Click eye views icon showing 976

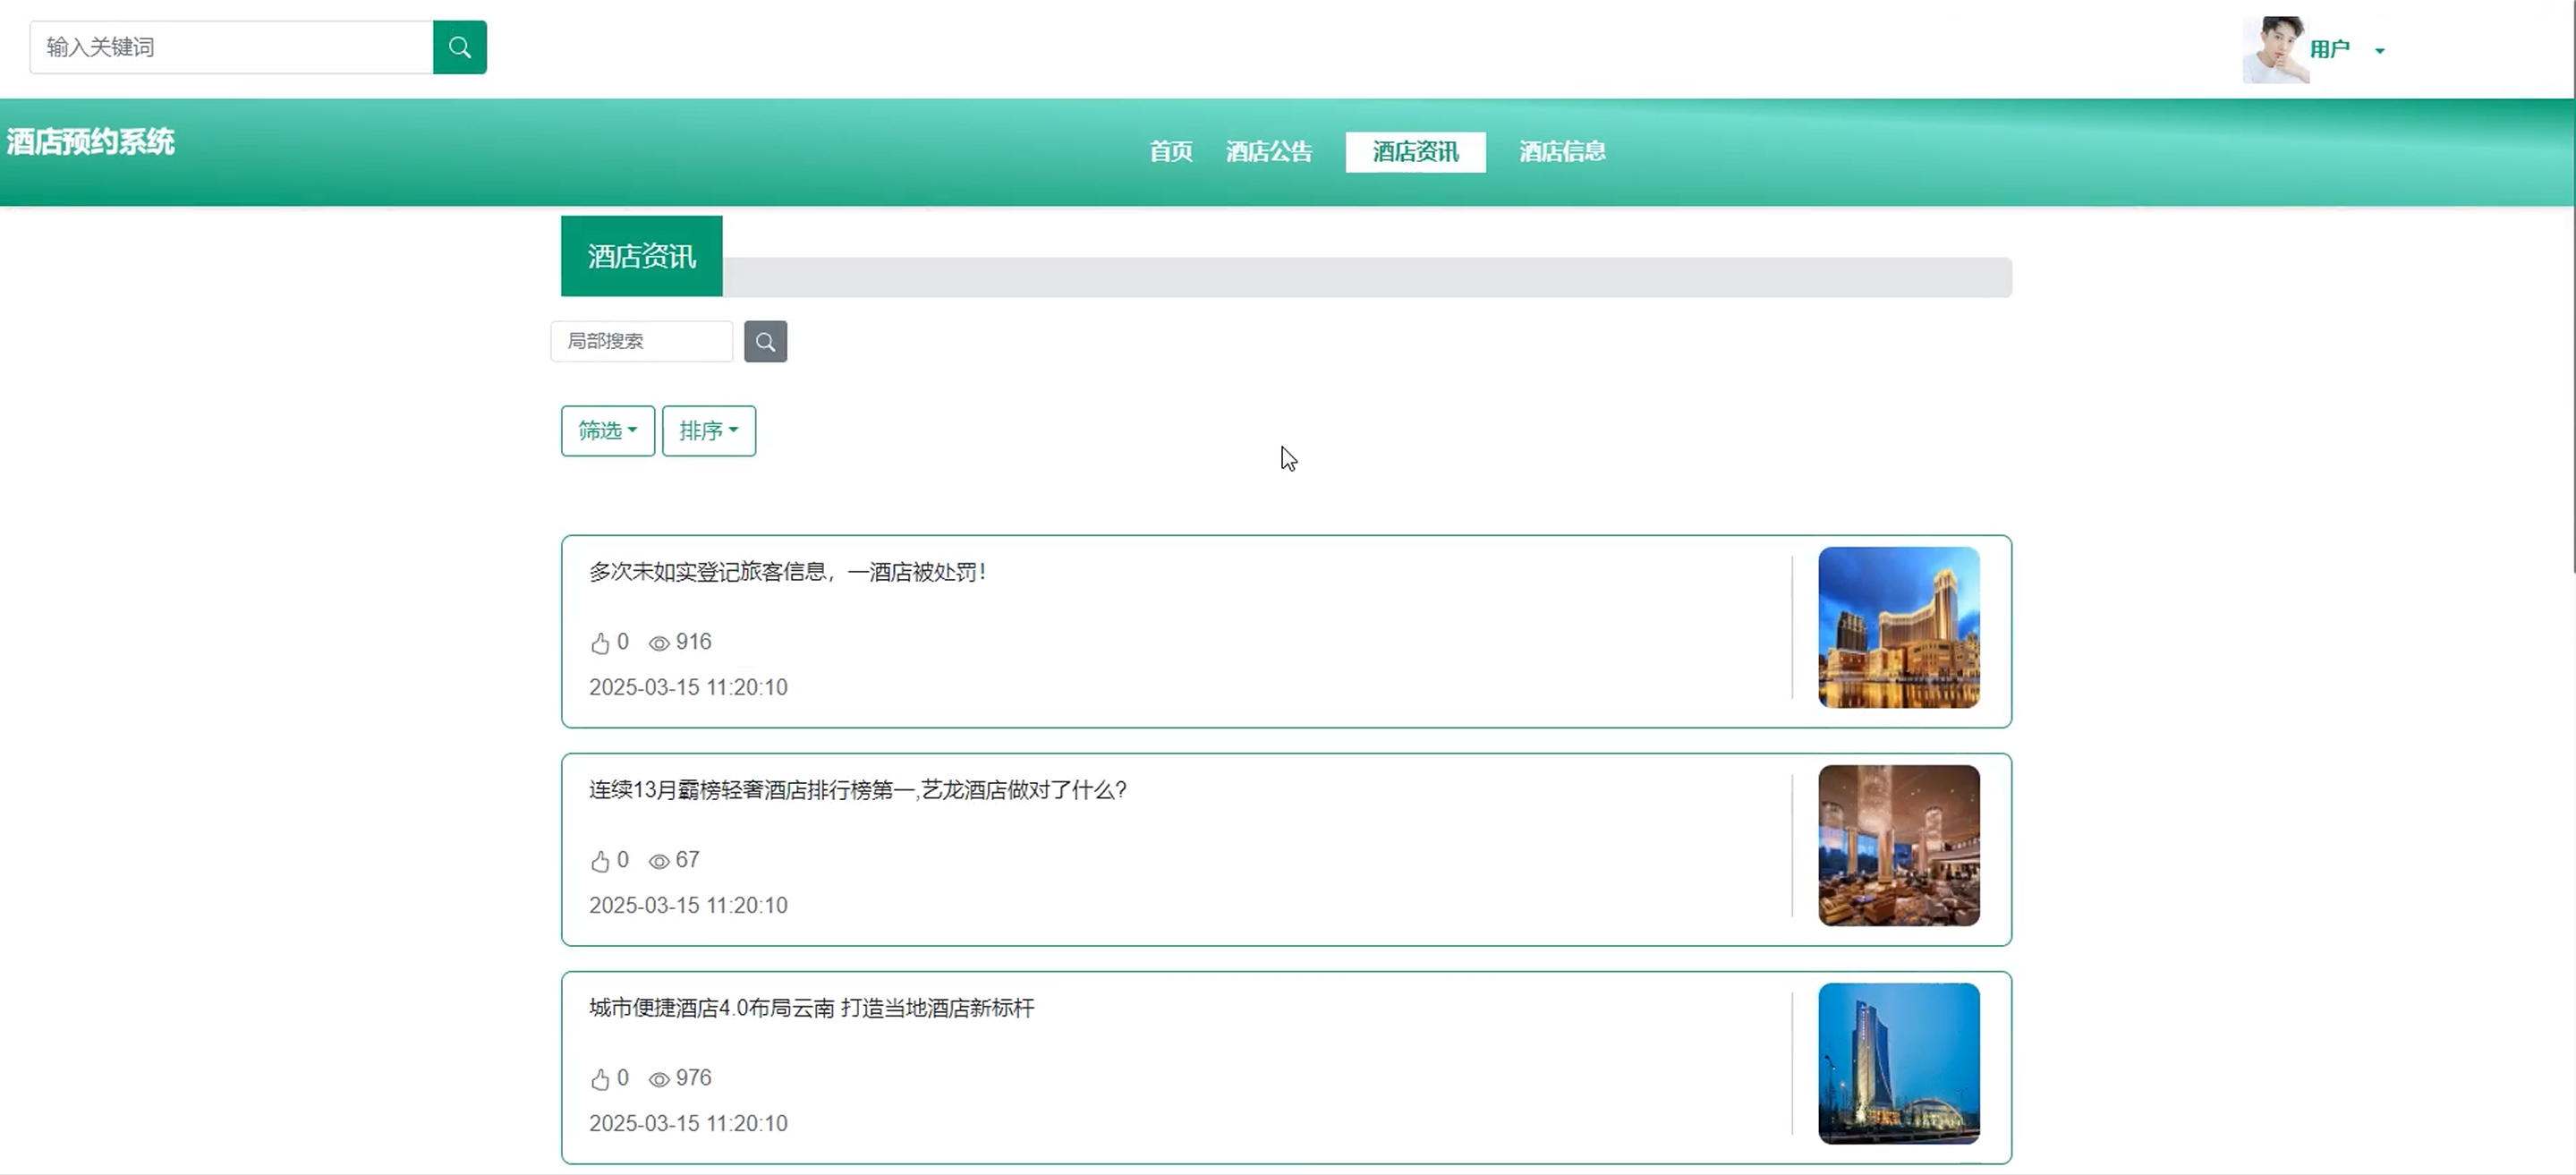pyautogui.click(x=659, y=1079)
